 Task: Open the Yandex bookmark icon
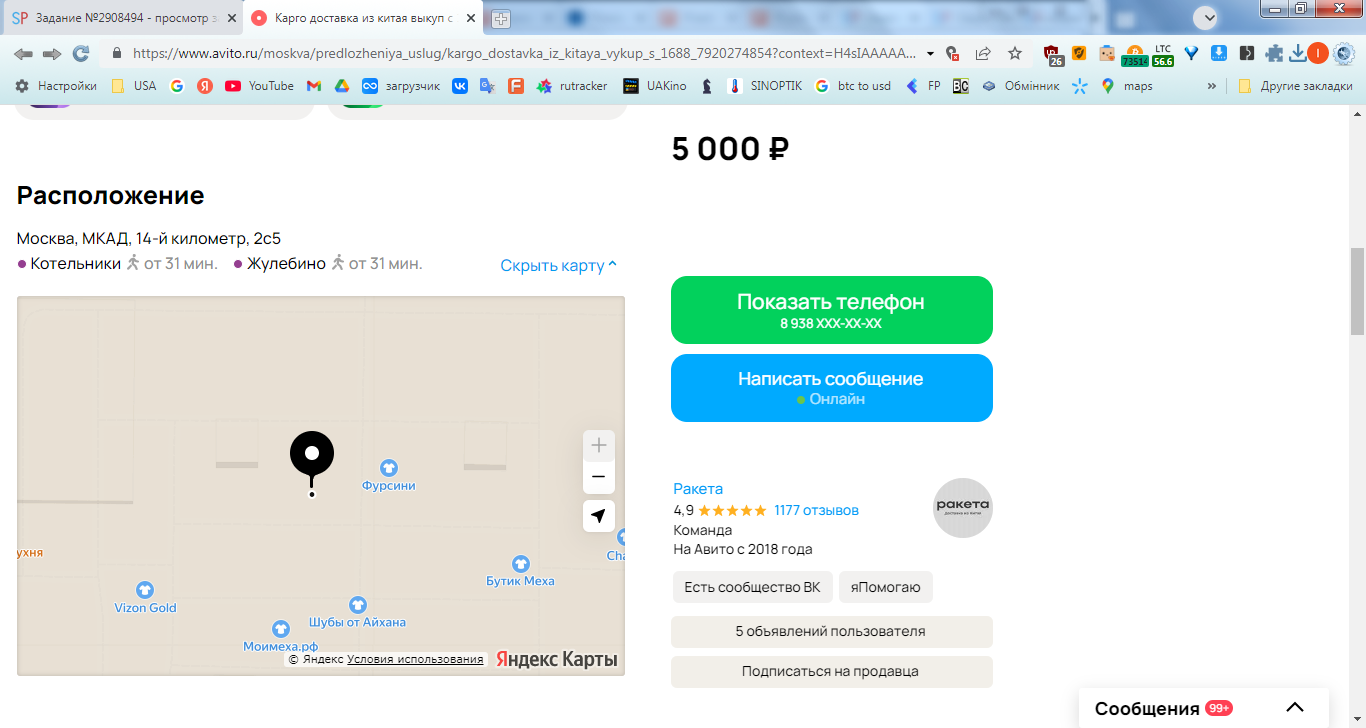tap(205, 86)
